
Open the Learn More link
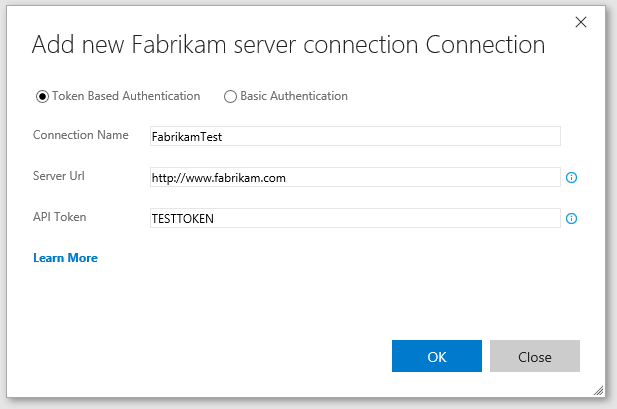pyautogui.click(x=65, y=258)
